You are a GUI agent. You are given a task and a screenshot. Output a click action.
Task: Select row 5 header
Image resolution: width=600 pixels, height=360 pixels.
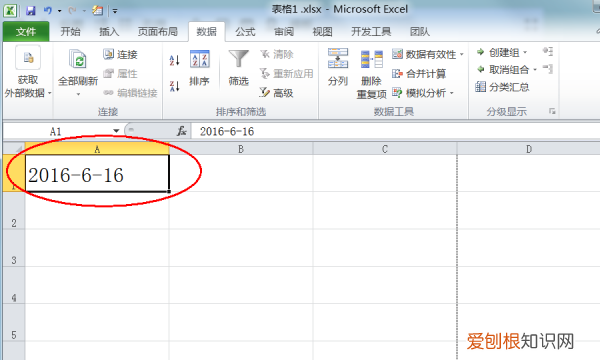[14, 323]
